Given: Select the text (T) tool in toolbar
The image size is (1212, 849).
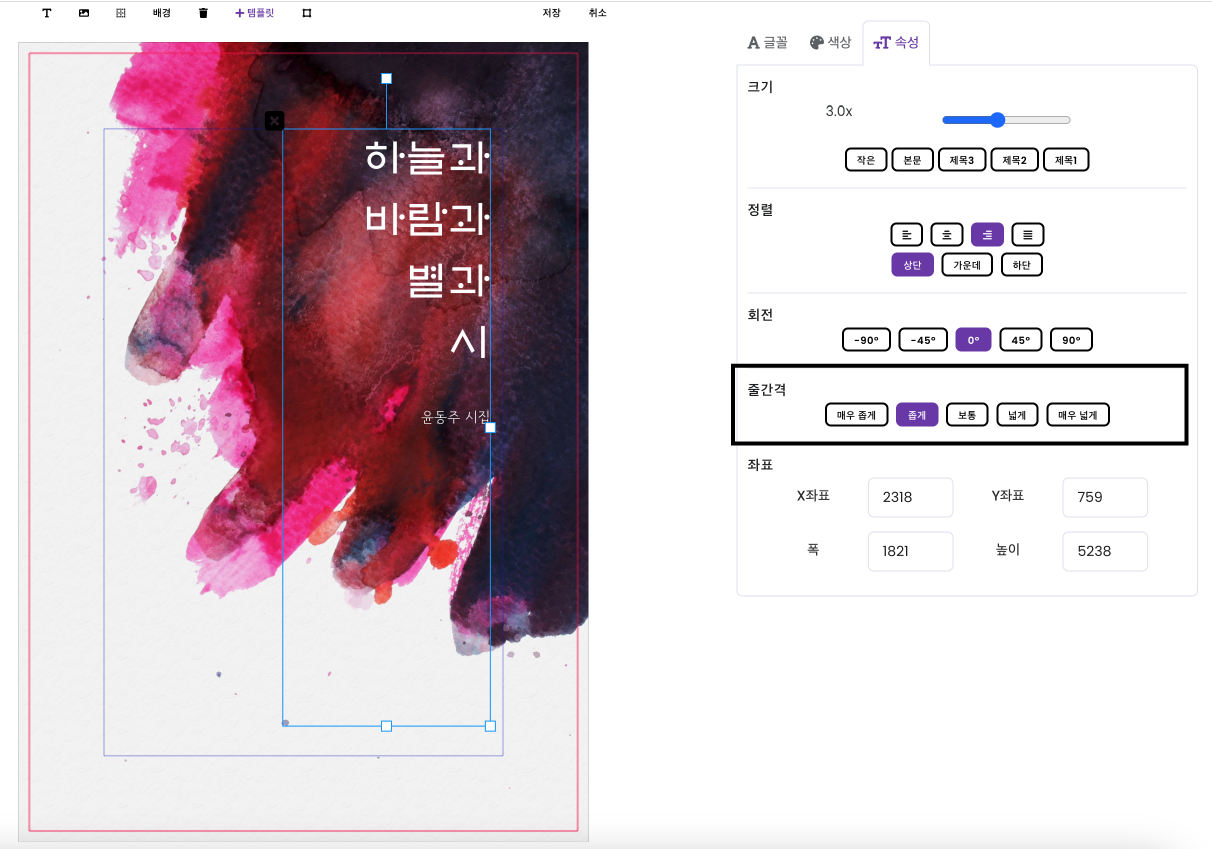Looking at the screenshot, I should point(47,13).
